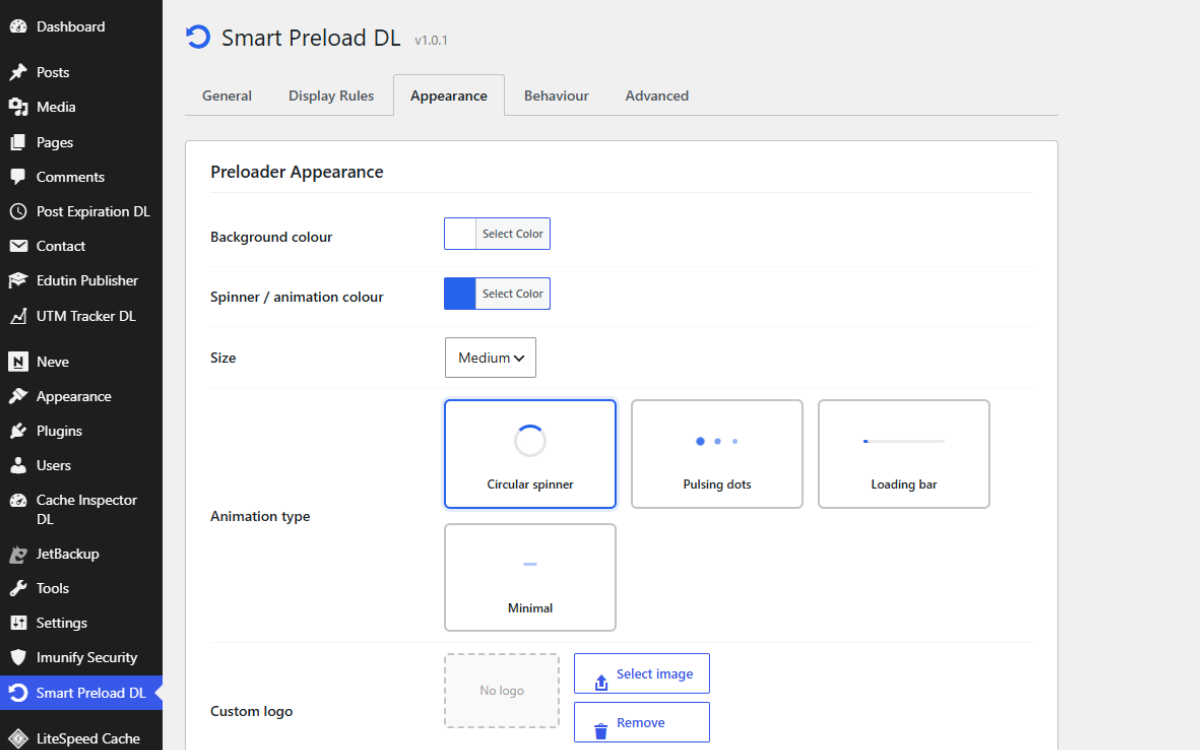This screenshot has height=750, width=1200.
Task: Click the JetBackup icon
Action: pyautogui.click(x=18, y=554)
